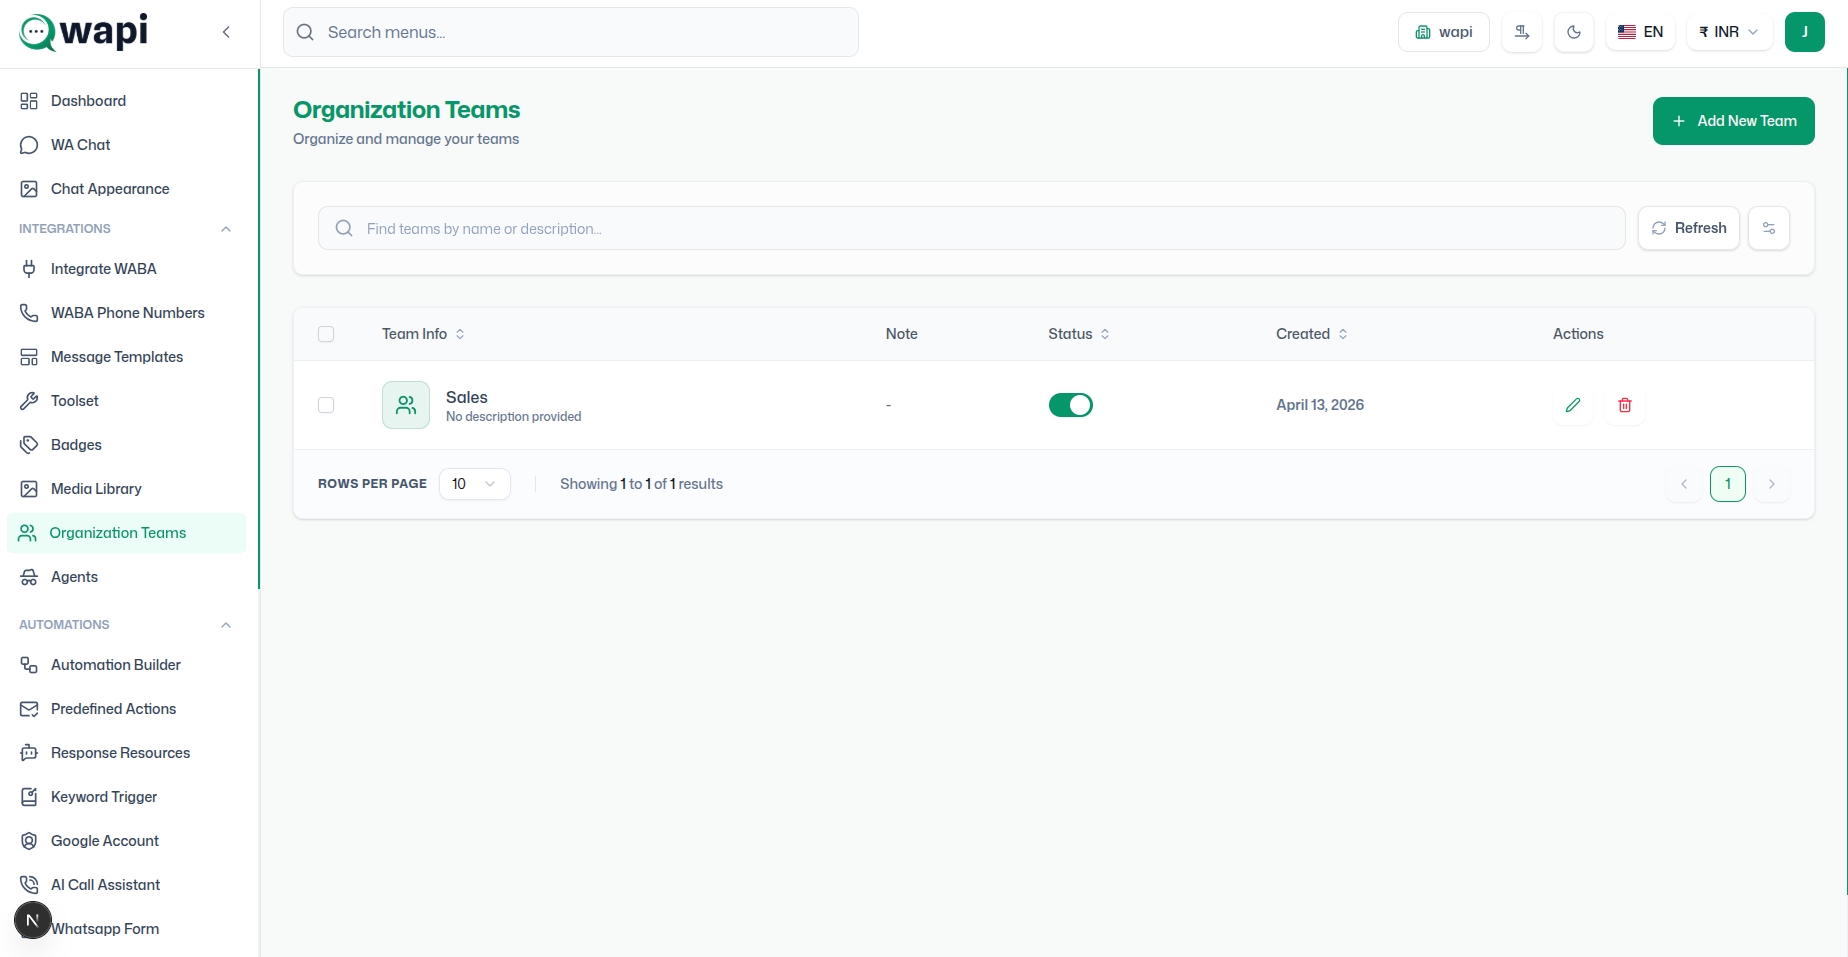Click the AI Call Assistant phone icon
This screenshot has width=1848, height=957.
pyautogui.click(x=29, y=885)
